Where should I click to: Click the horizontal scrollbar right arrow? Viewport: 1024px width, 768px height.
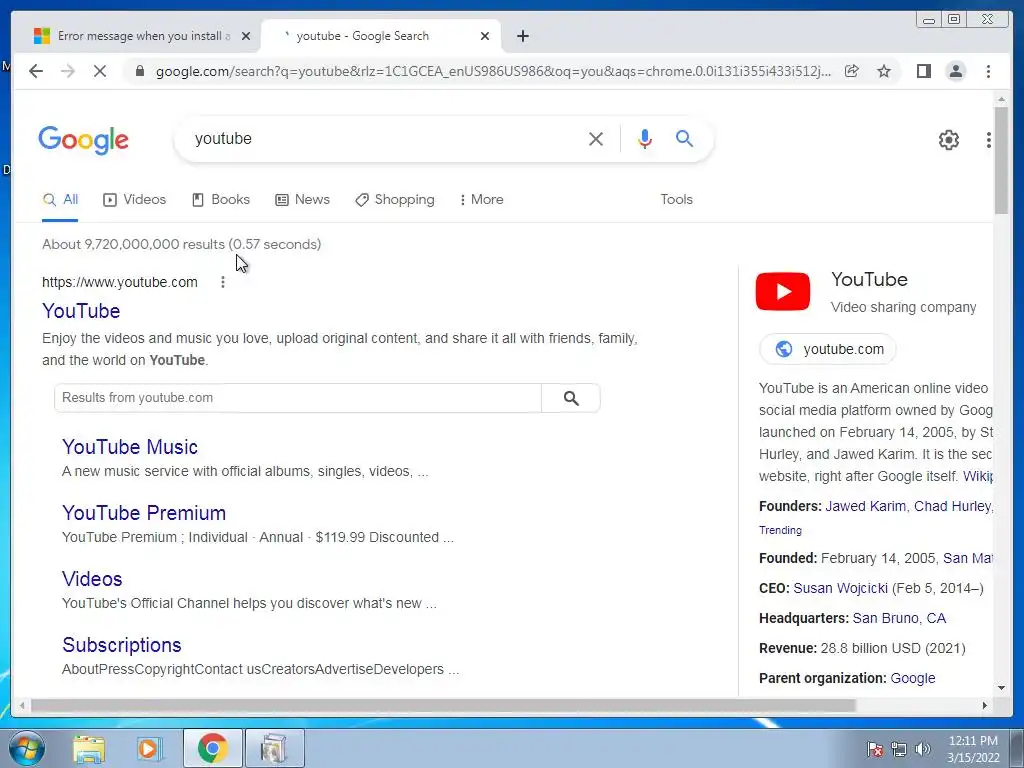click(985, 705)
